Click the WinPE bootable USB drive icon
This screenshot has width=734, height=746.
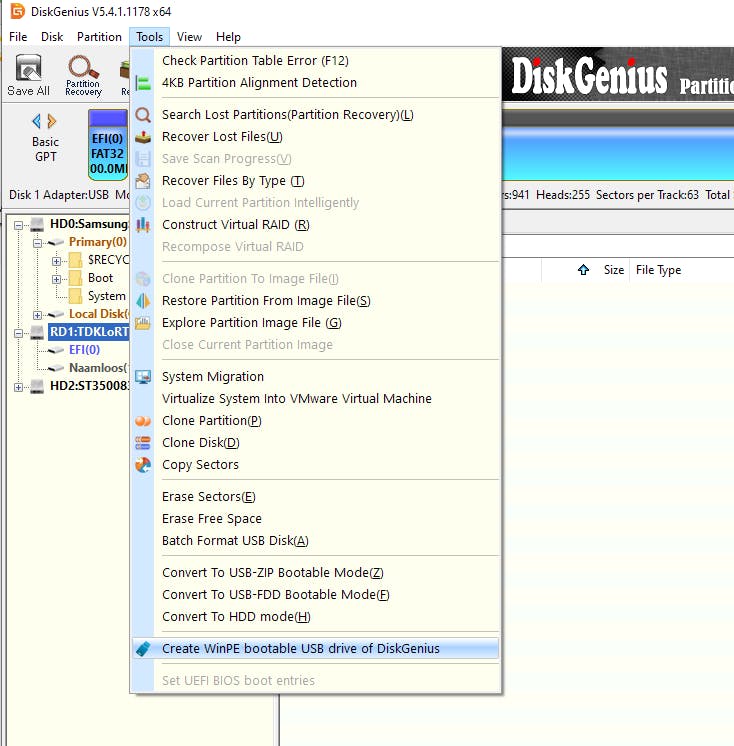click(x=143, y=648)
